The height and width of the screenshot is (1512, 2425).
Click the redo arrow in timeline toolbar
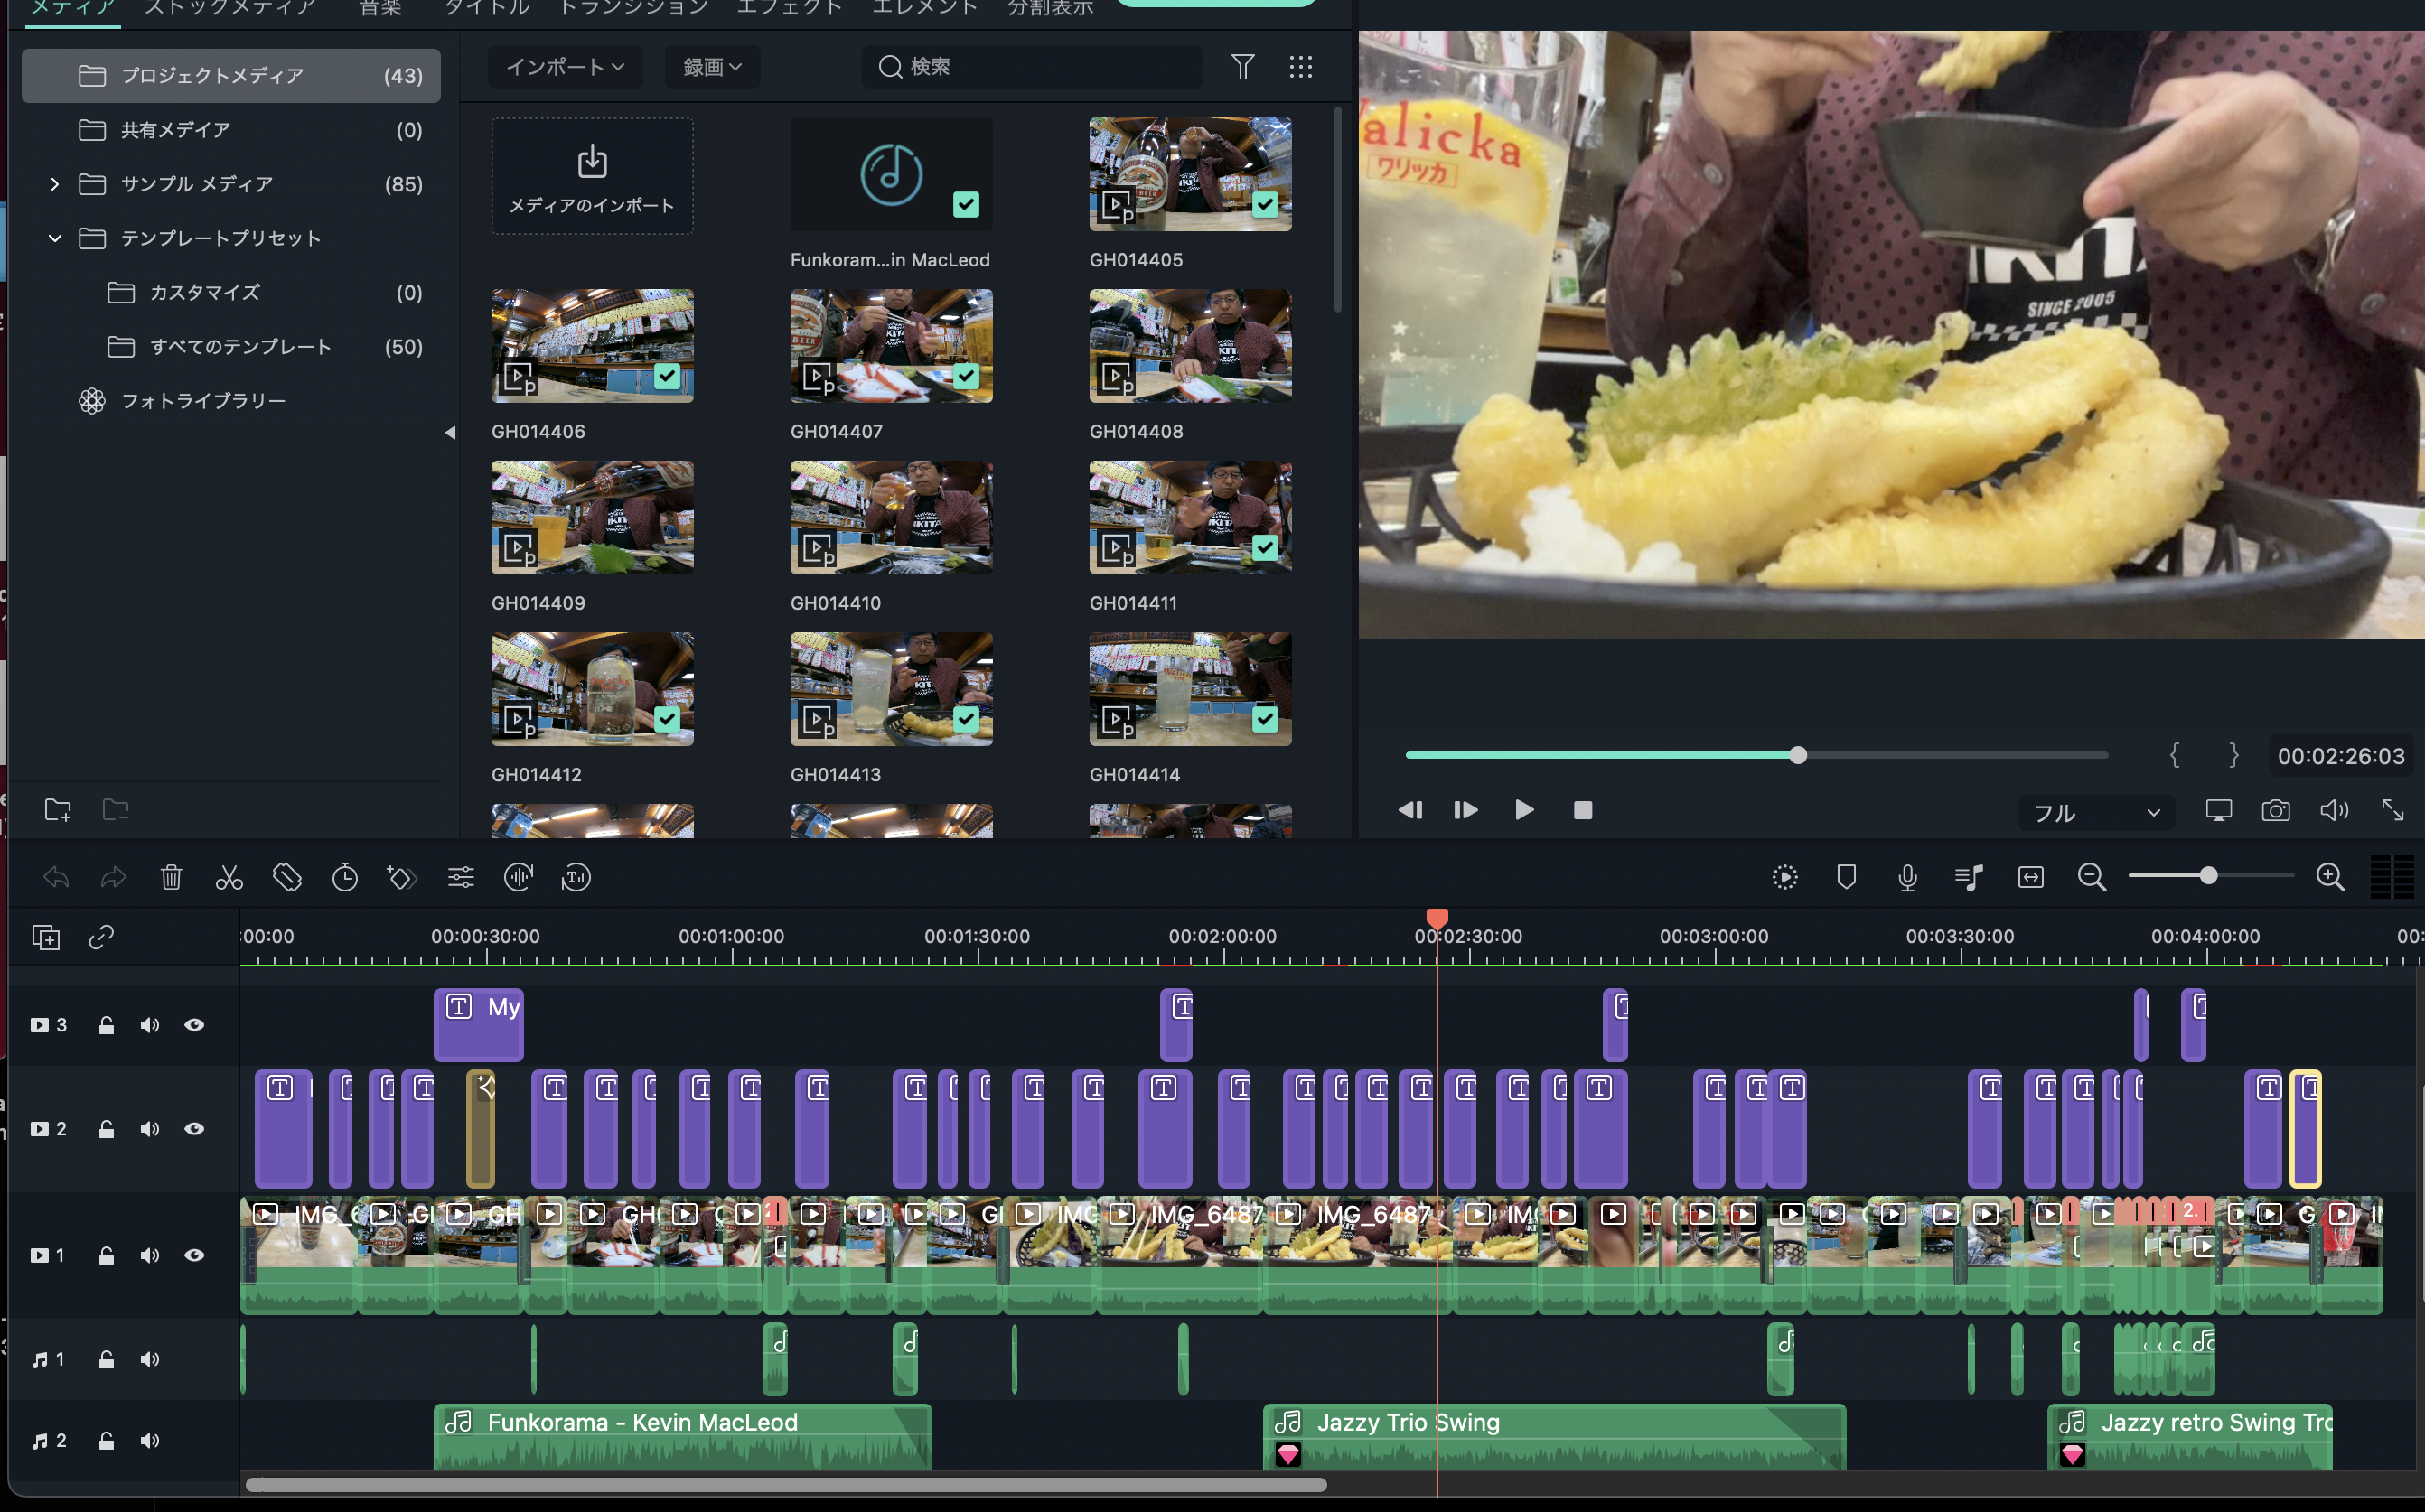point(114,878)
